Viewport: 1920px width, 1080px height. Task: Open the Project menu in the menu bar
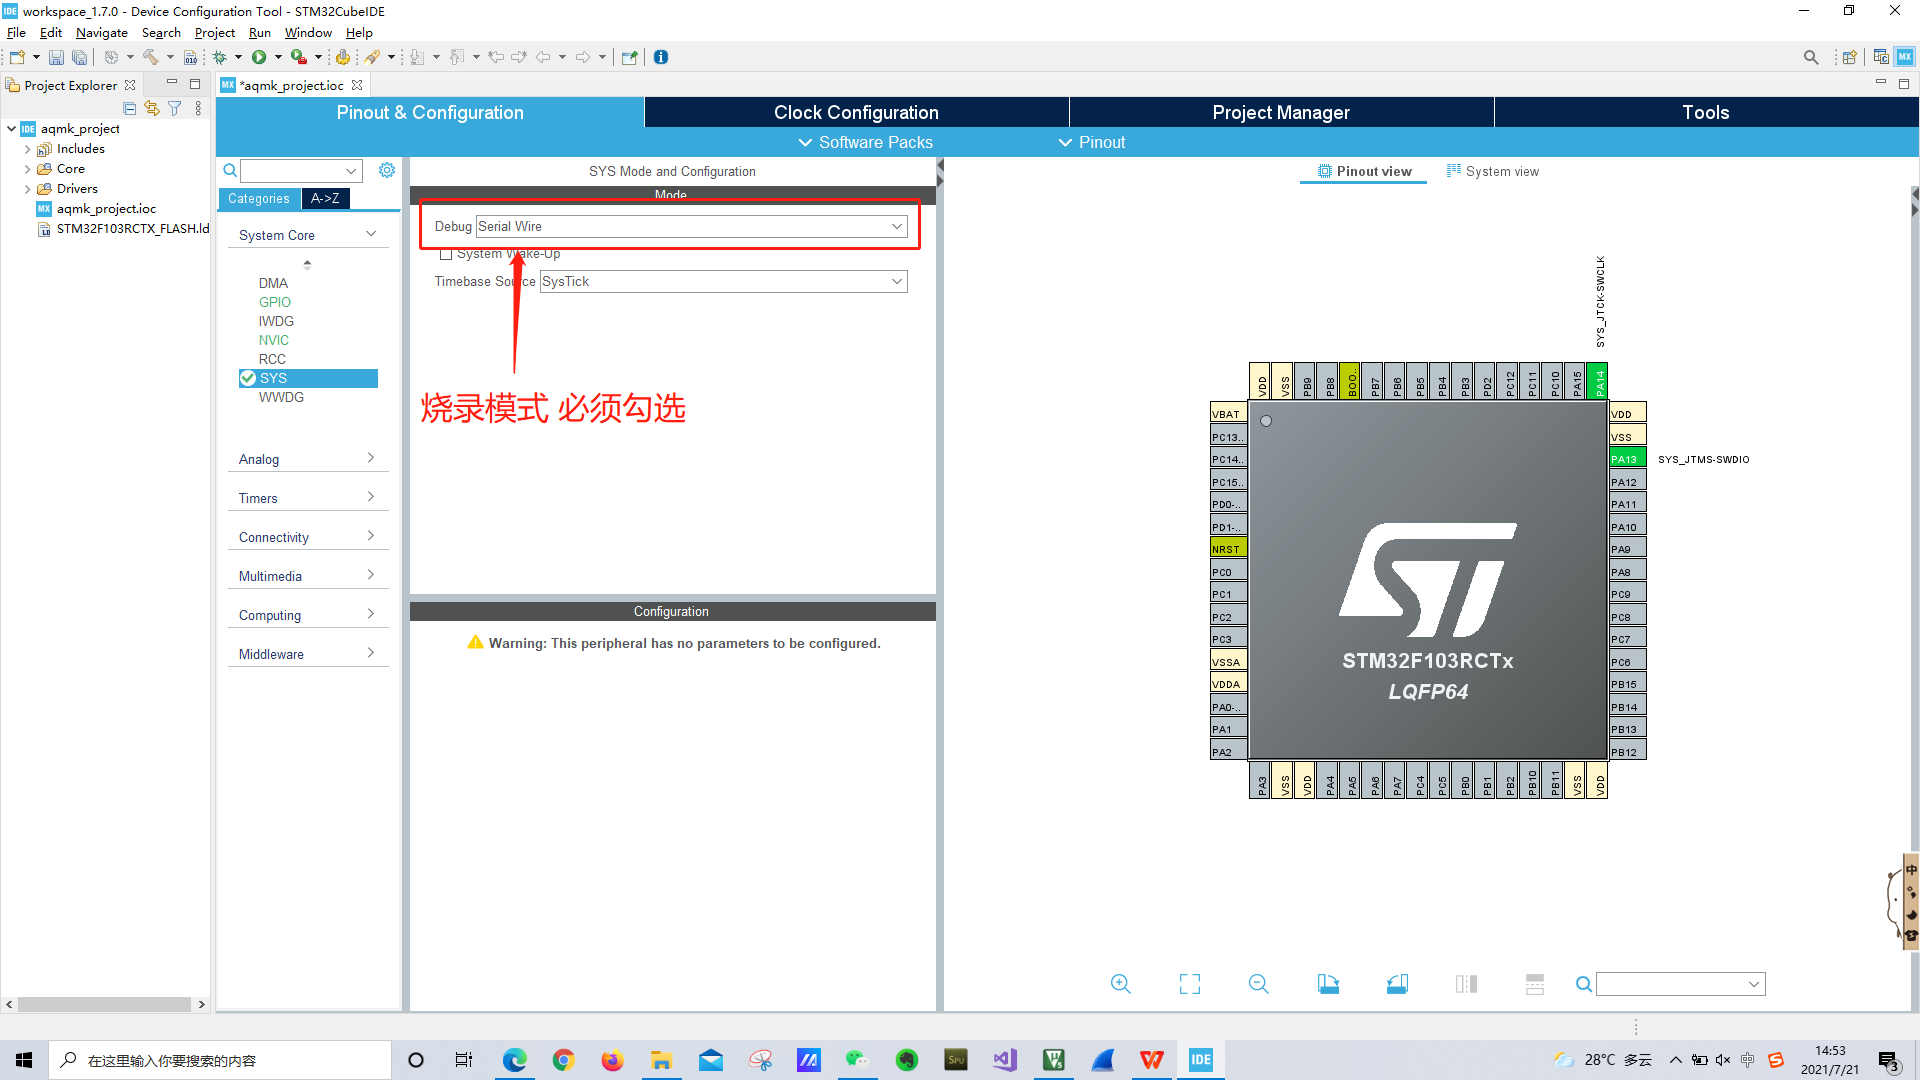215,32
